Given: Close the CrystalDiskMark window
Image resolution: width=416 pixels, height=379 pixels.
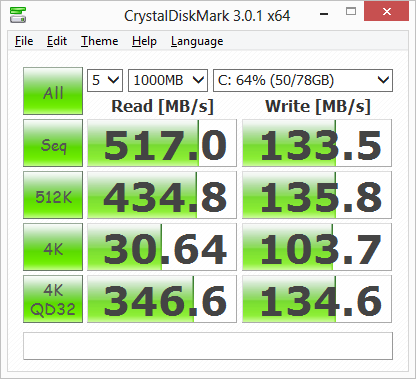Looking at the screenshot, I should [387, 11].
